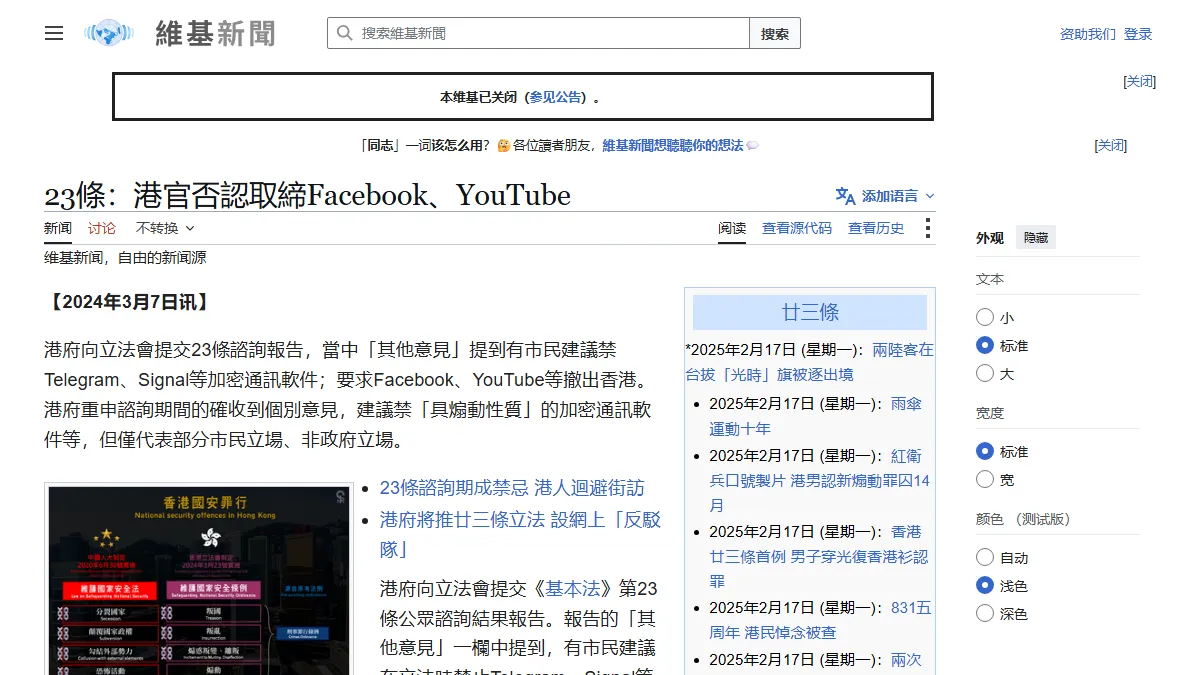Click the translate language icon
The width and height of the screenshot is (1200, 675).
845,196
